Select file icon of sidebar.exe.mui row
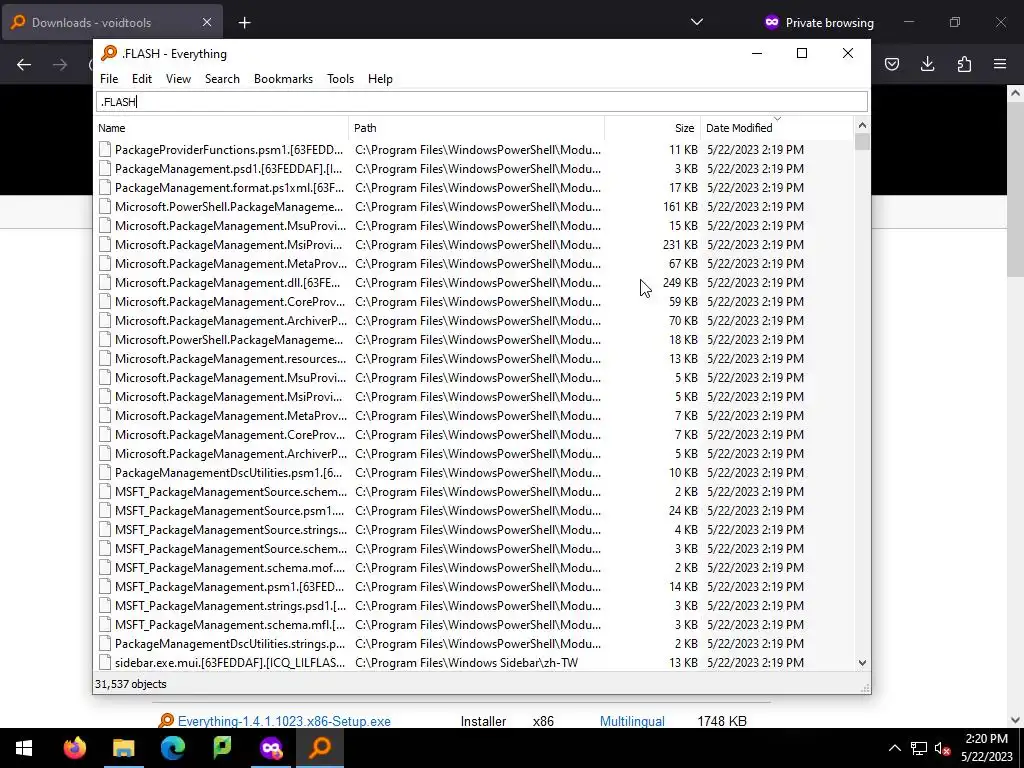 (104, 663)
